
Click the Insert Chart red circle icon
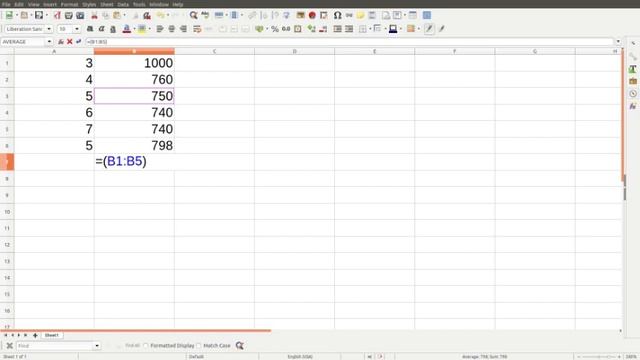click(312, 16)
